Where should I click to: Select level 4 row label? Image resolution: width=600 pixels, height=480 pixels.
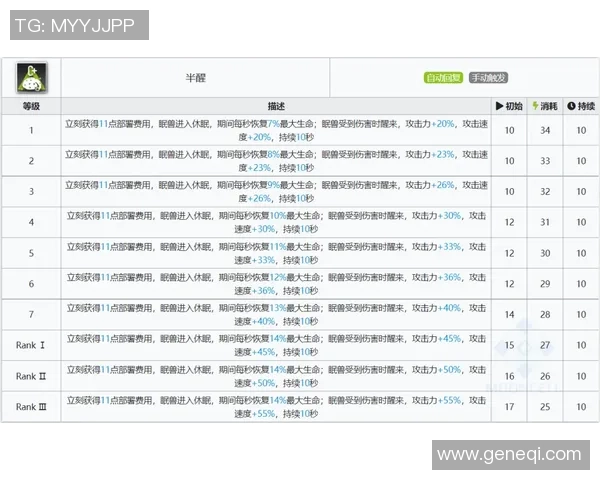coord(31,222)
